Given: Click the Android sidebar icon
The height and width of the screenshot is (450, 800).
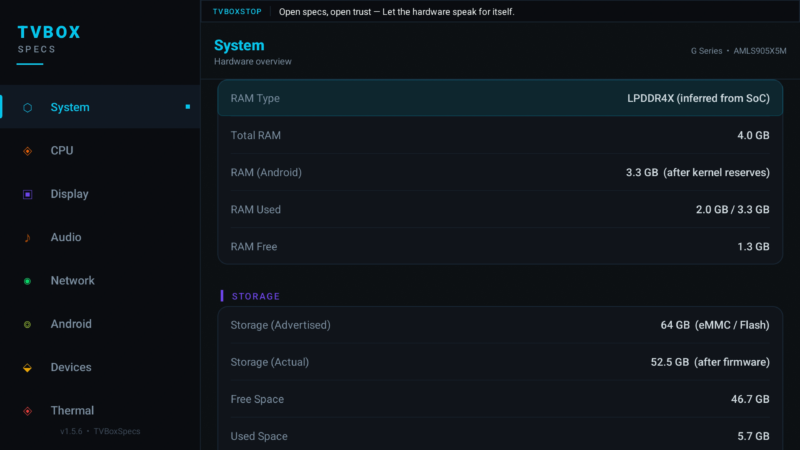Looking at the screenshot, I should [28, 324].
